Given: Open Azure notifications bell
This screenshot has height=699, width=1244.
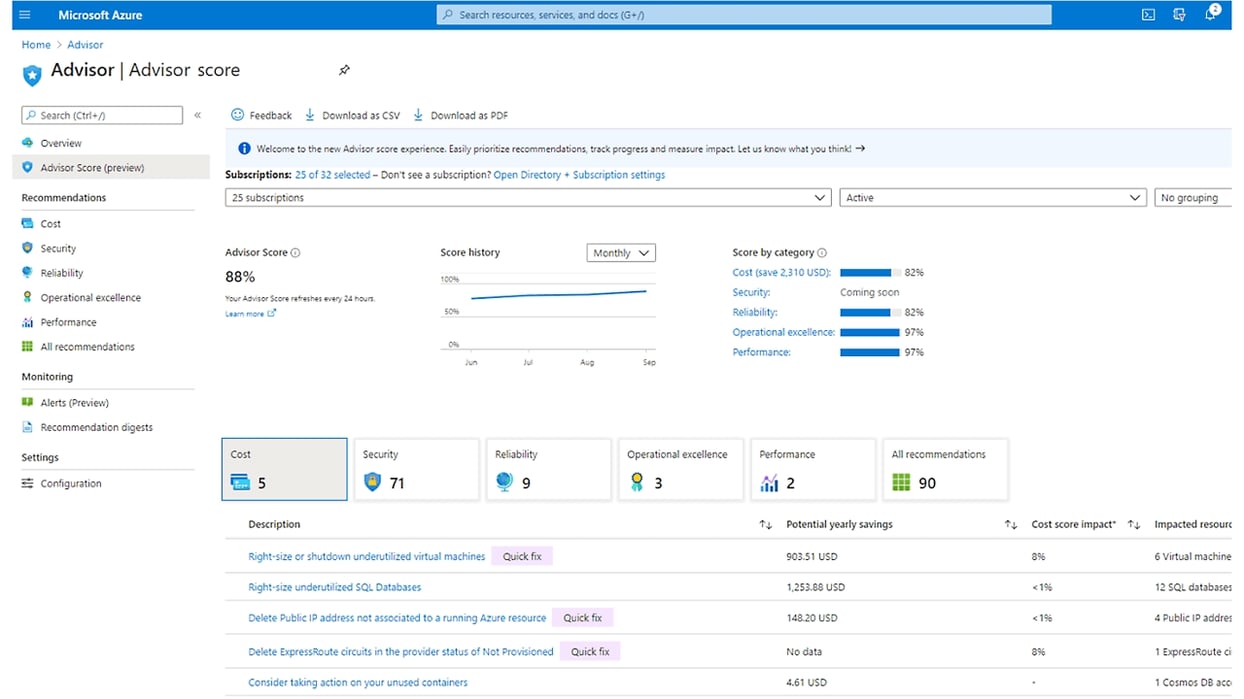Looking at the screenshot, I should pyautogui.click(x=1208, y=14).
